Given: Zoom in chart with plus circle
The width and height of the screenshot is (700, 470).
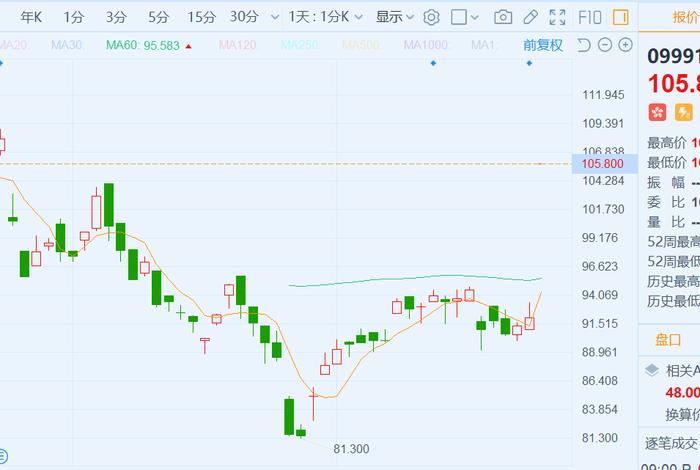Looking at the screenshot, I should (626, 45).
